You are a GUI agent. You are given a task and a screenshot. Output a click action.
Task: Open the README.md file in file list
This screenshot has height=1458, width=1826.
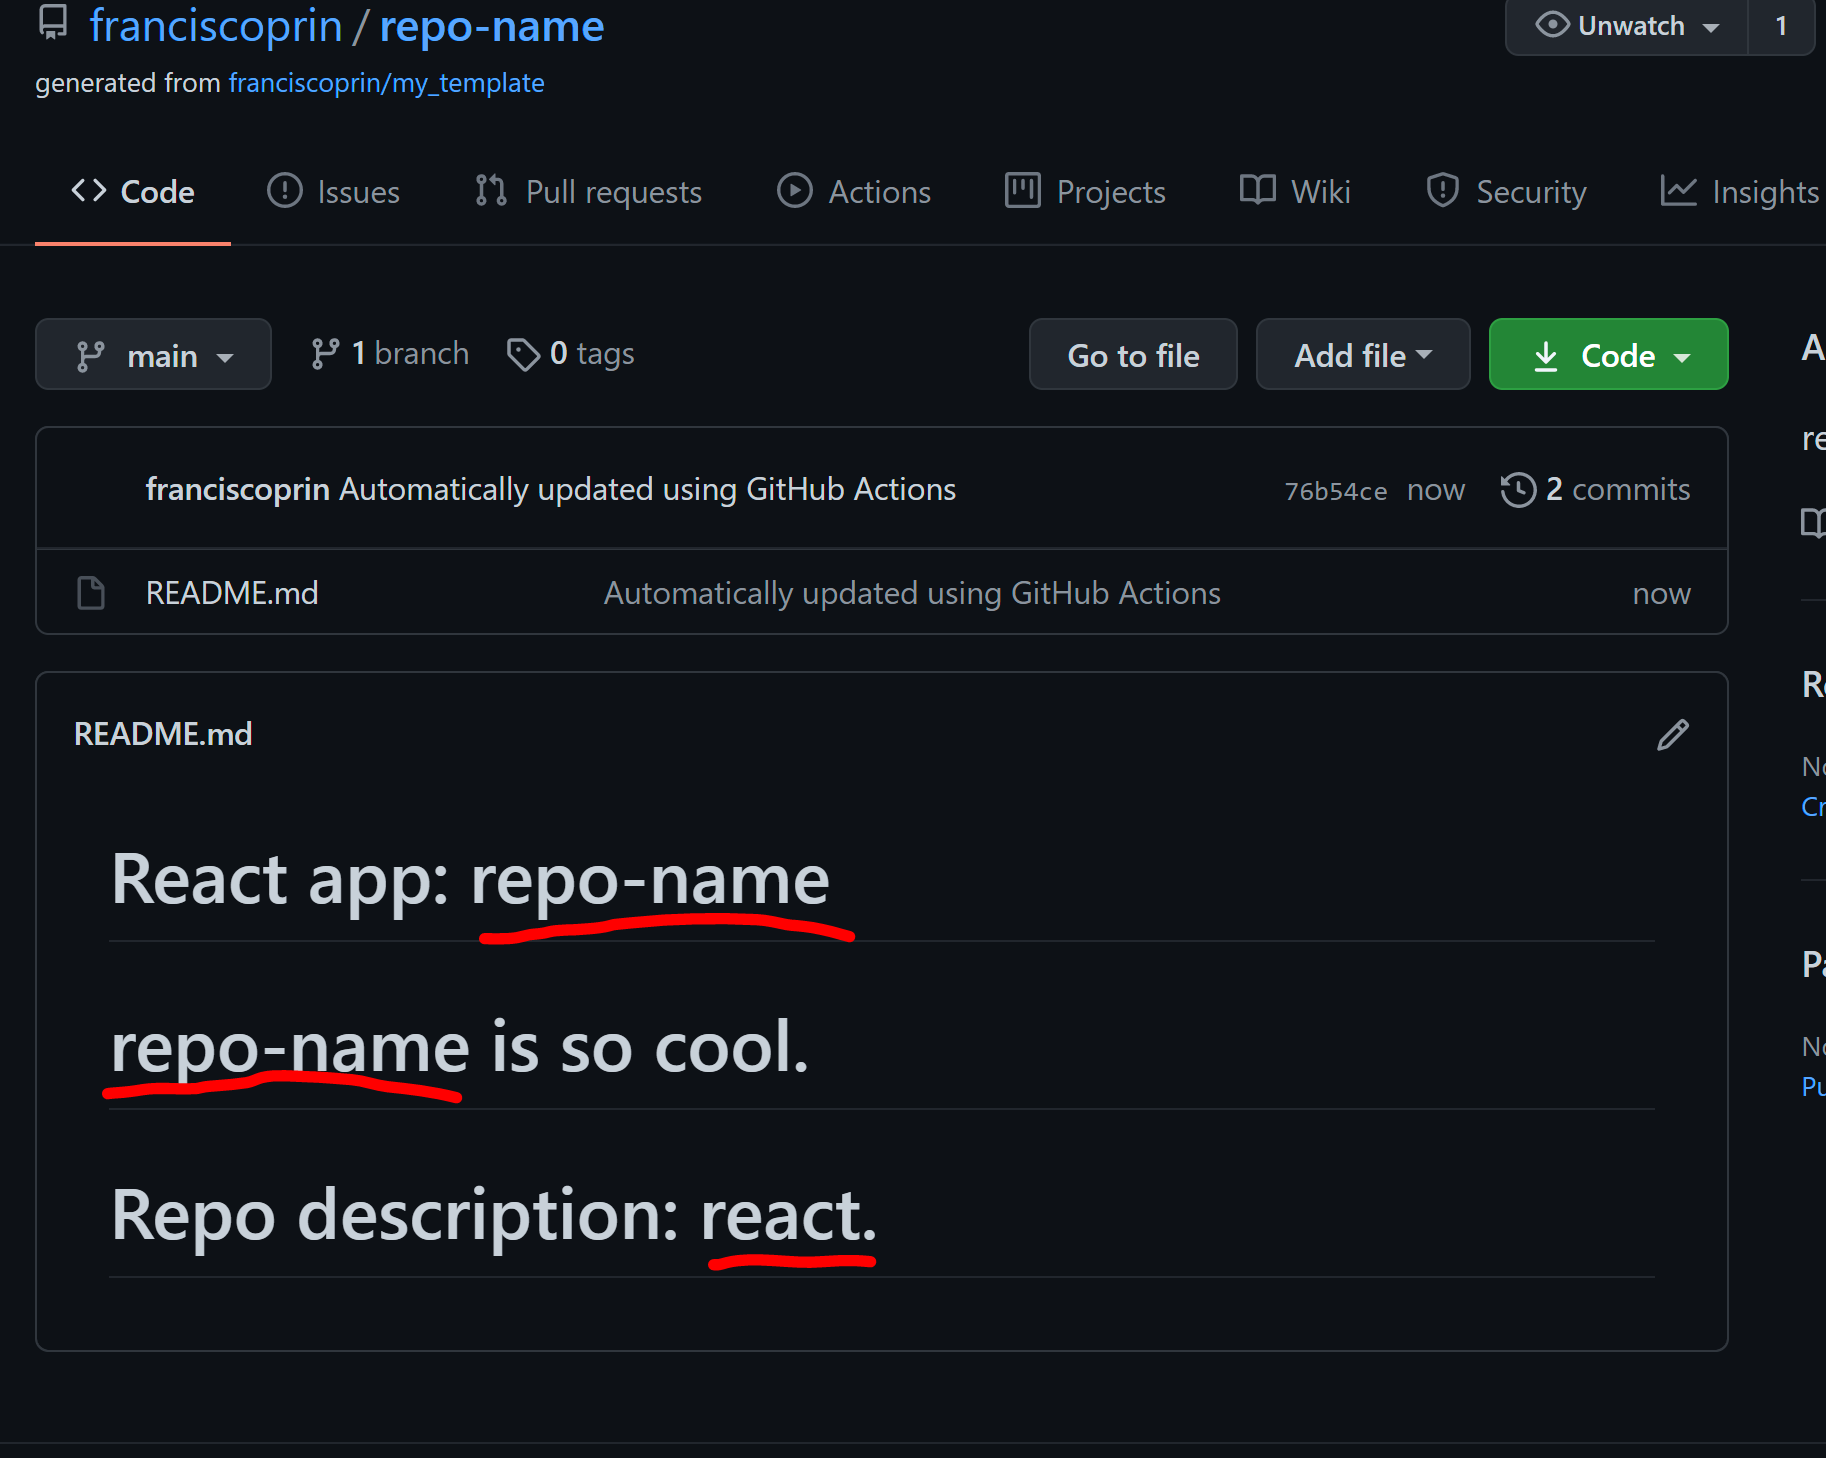tap(232, 593)
